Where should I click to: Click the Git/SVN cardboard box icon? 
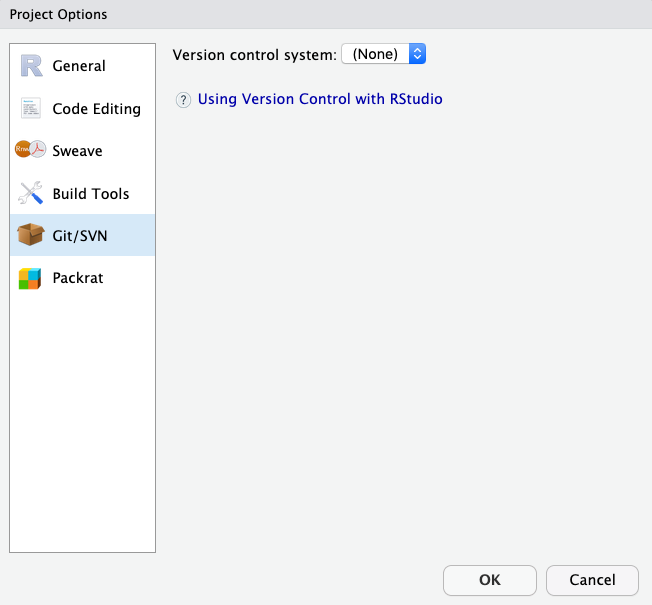click(x=31, y=235)
